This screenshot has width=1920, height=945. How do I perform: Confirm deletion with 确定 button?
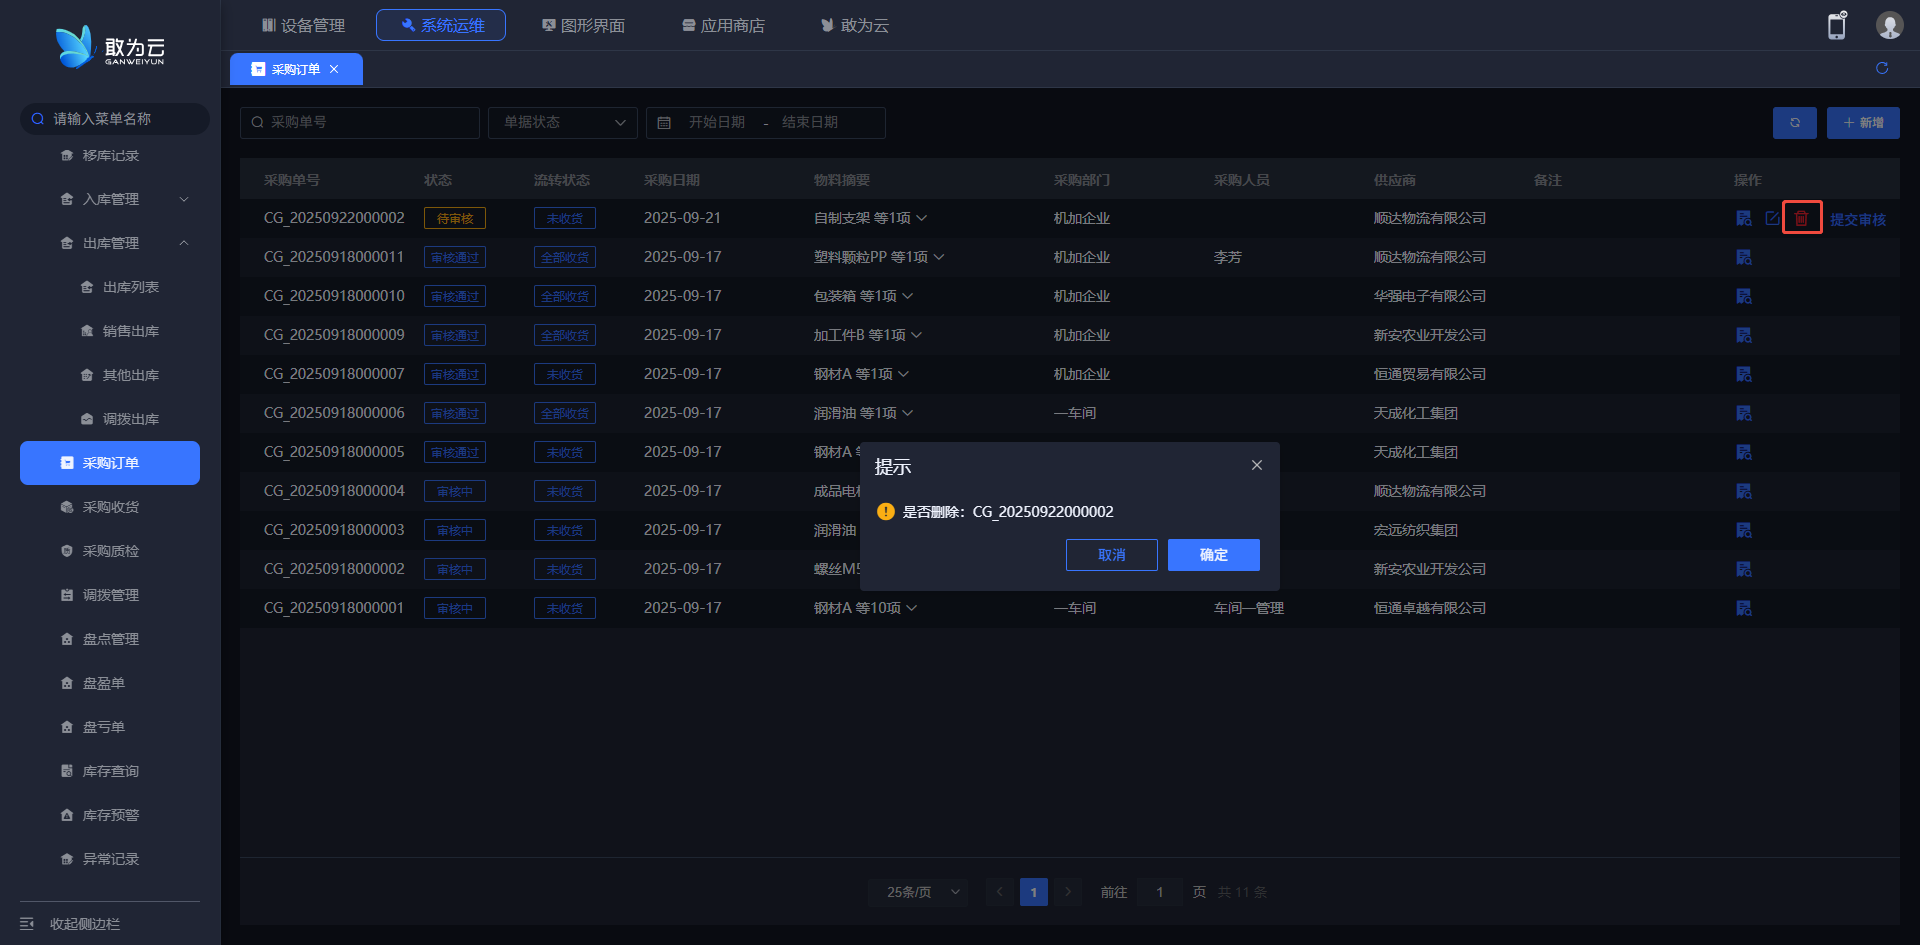pyautogui.click(x=1213, y=555)
